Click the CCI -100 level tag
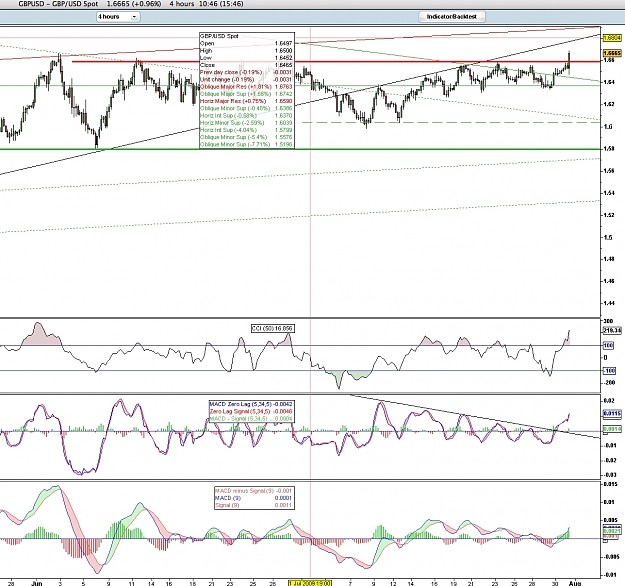Image resolution: width=625 pixels, height=586 pixels. coord(609,371)
